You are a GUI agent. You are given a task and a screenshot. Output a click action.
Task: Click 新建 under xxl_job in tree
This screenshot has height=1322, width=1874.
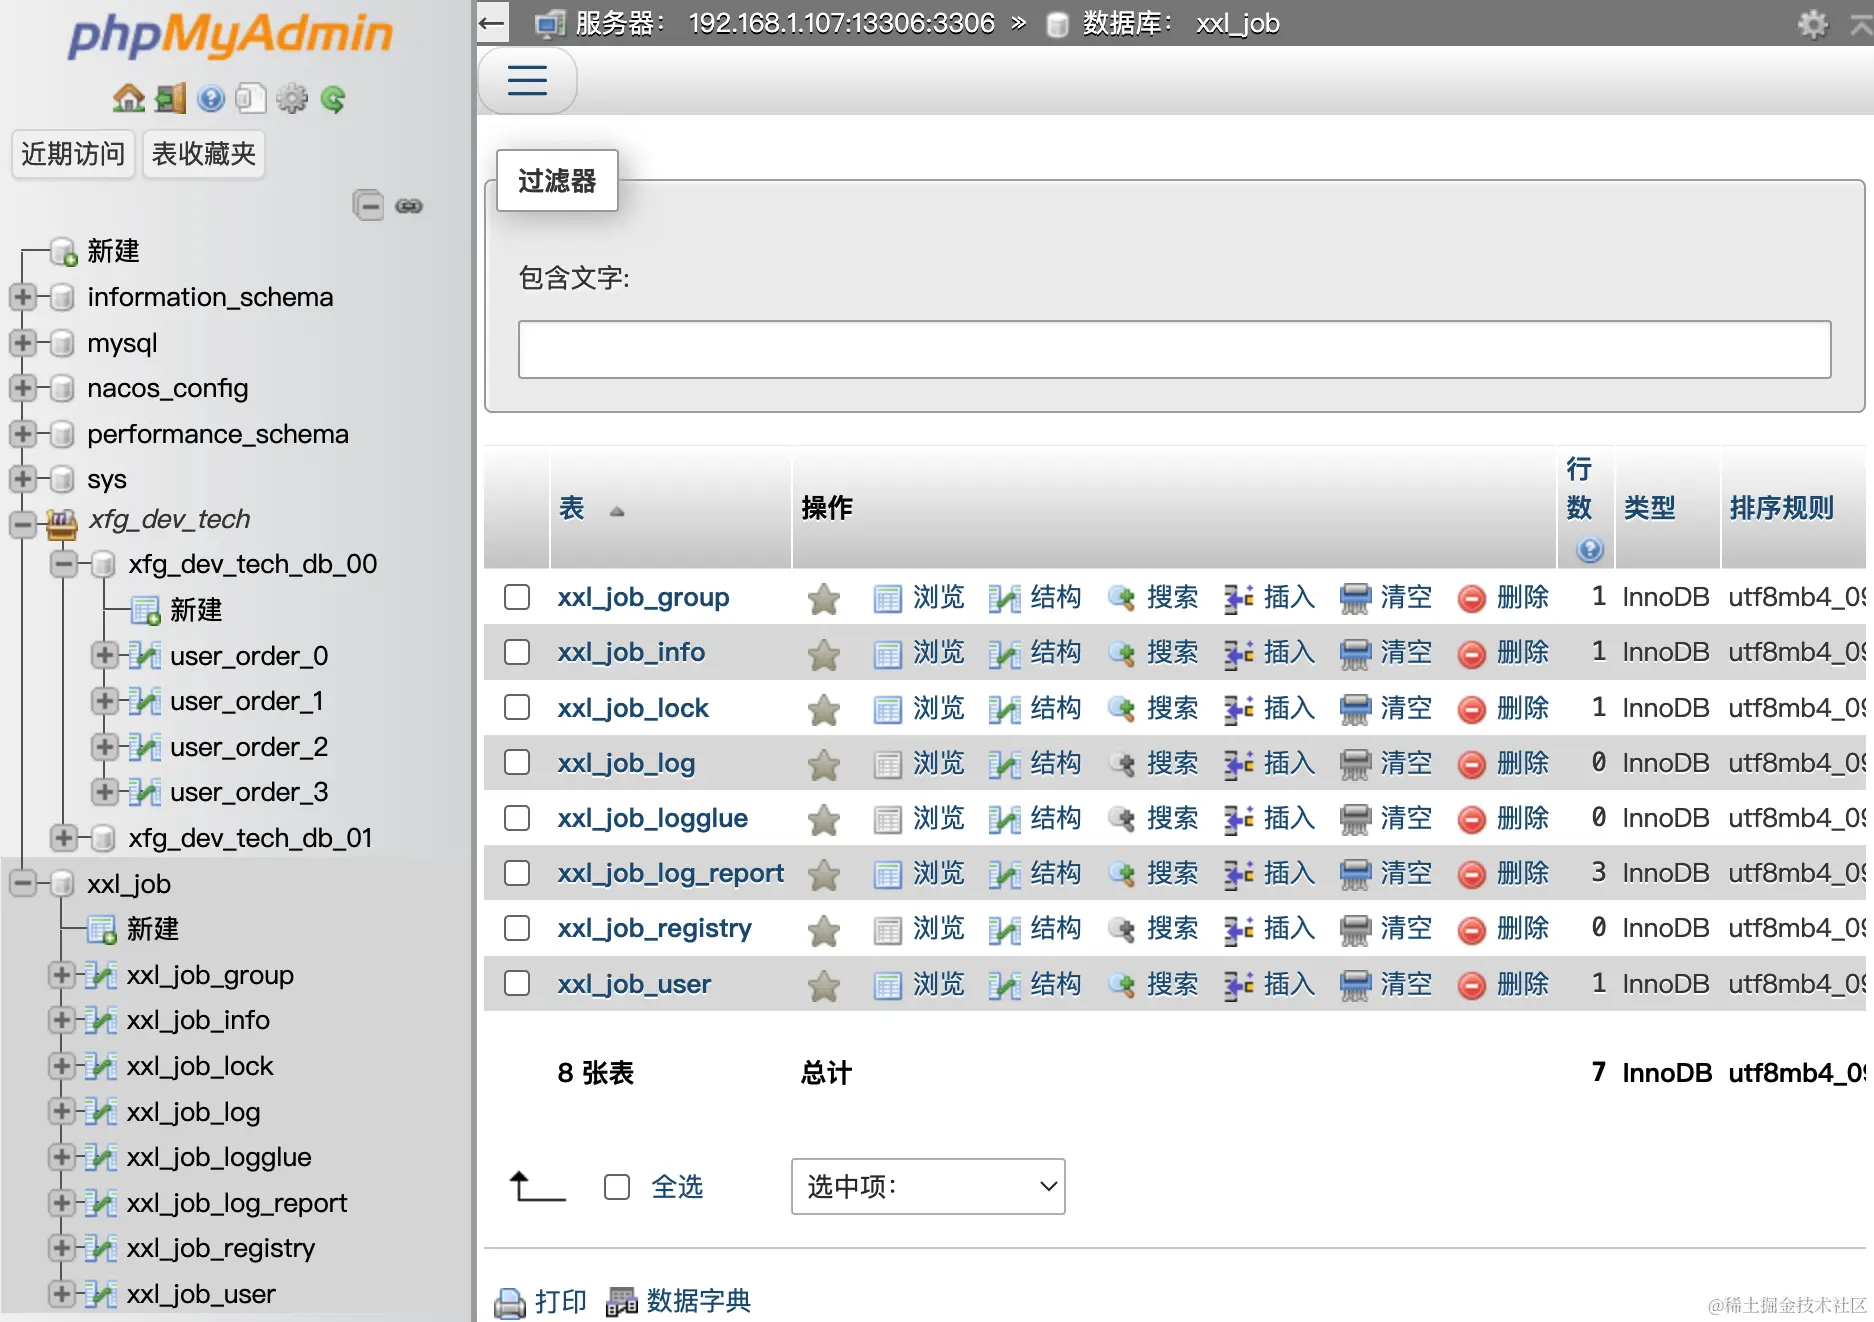(152, 929)
